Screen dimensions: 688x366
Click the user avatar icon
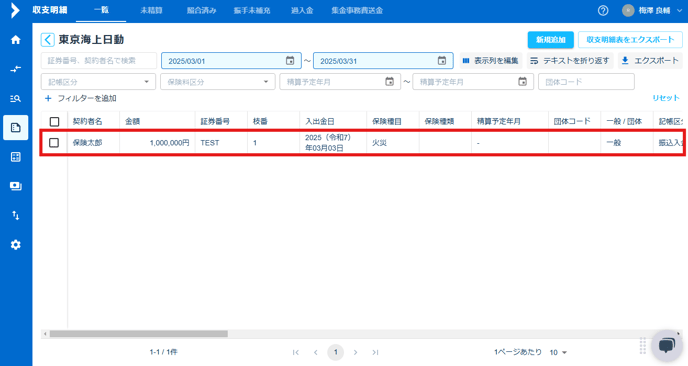point(628,11)
